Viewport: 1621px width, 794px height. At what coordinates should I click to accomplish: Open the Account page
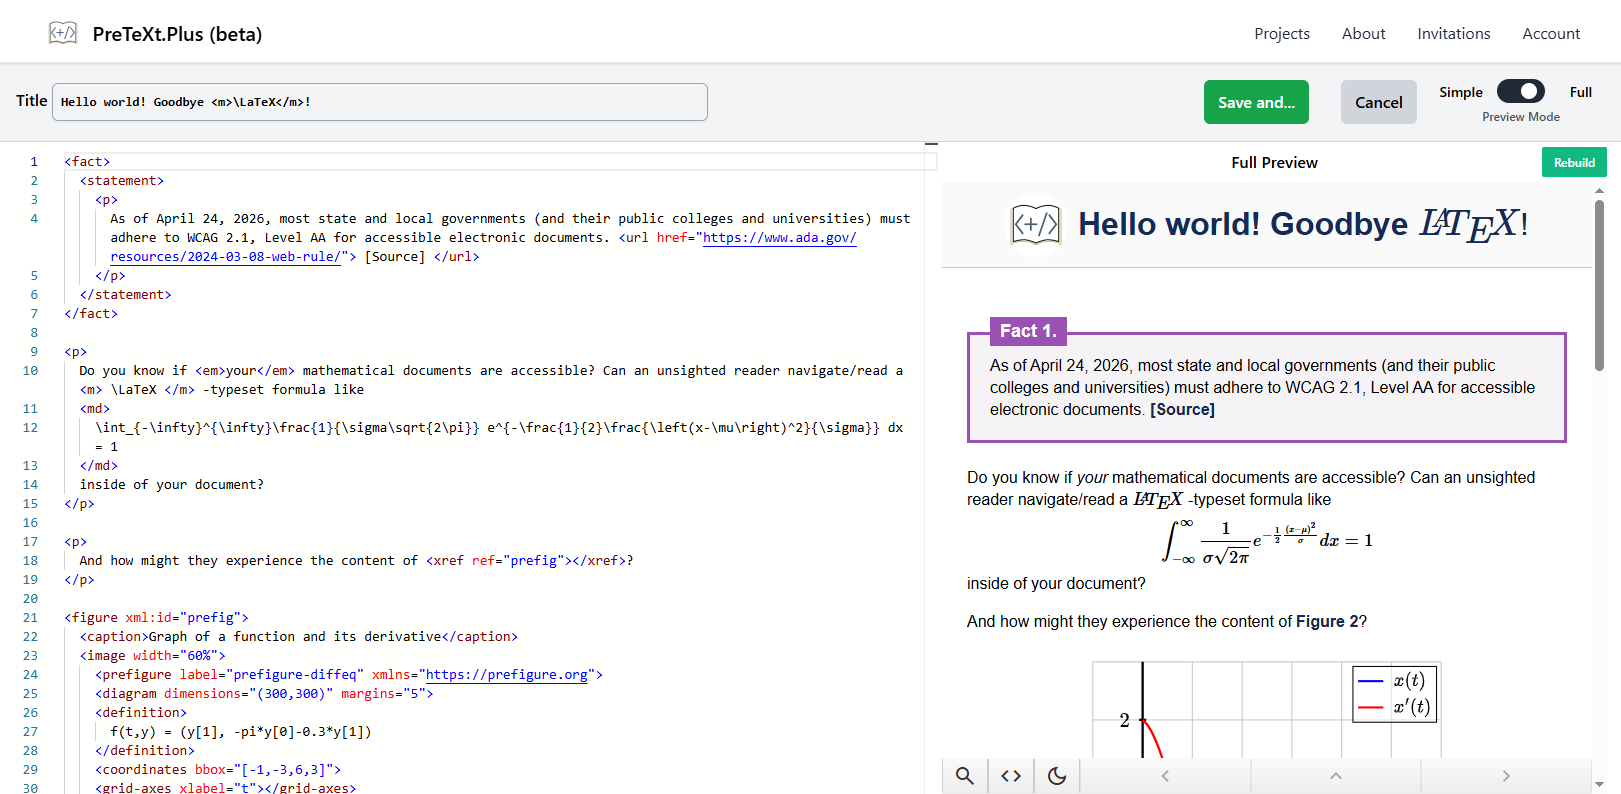(1551, 33)
